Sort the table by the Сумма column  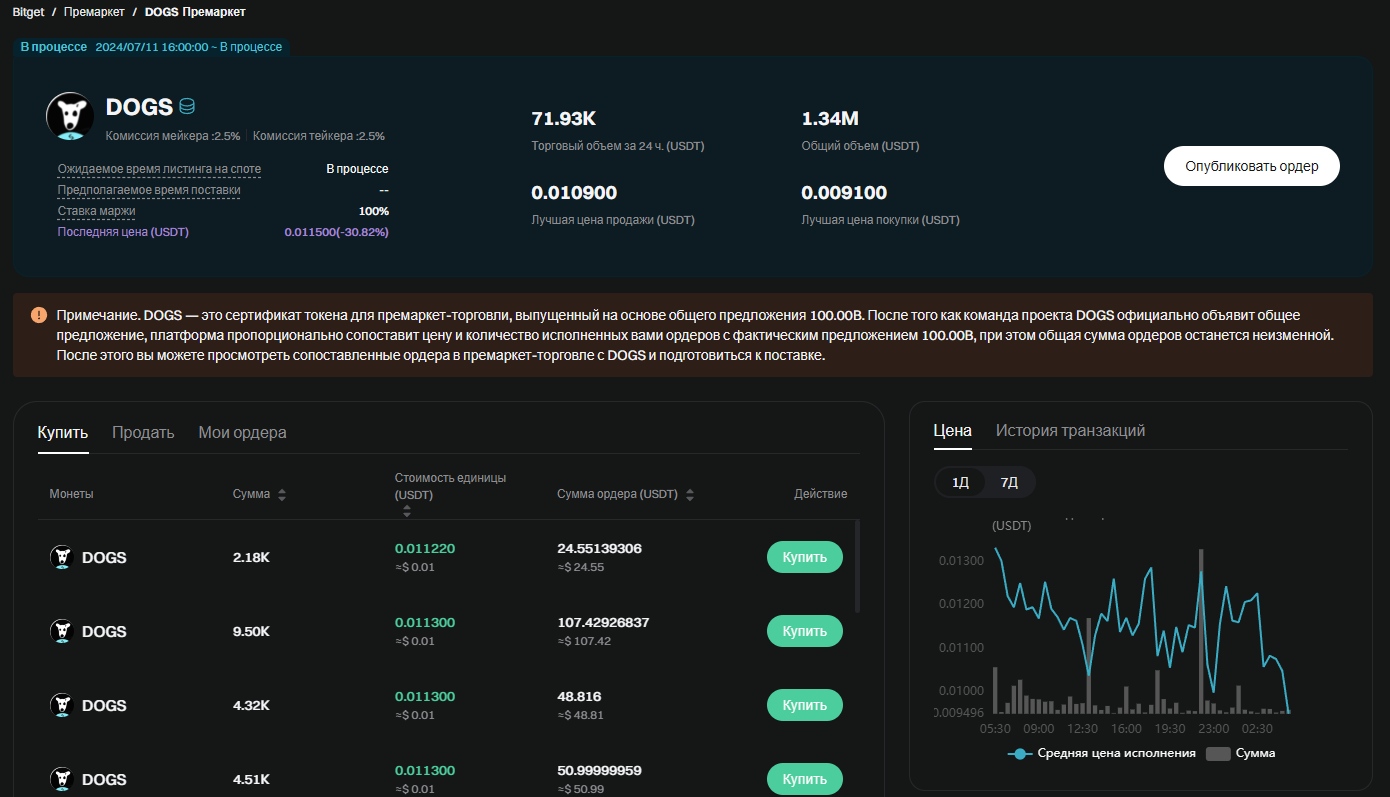point(282,494)
